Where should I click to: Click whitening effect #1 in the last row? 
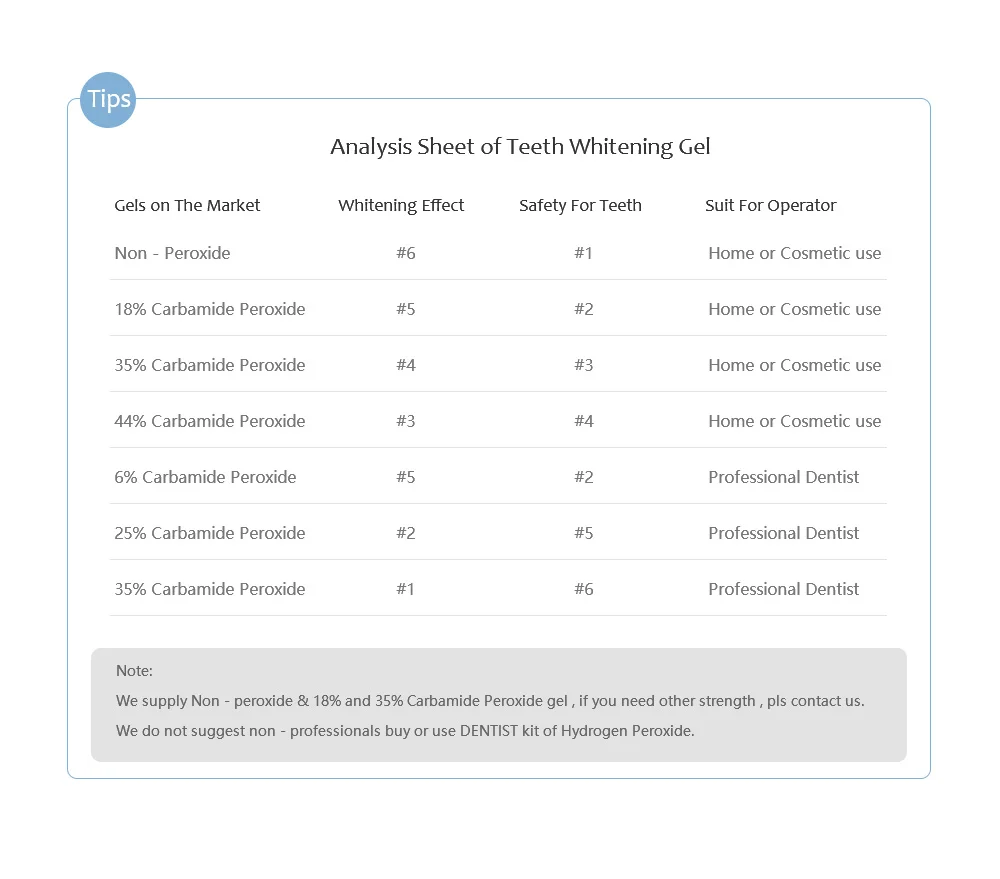click(x=405, y=589)
